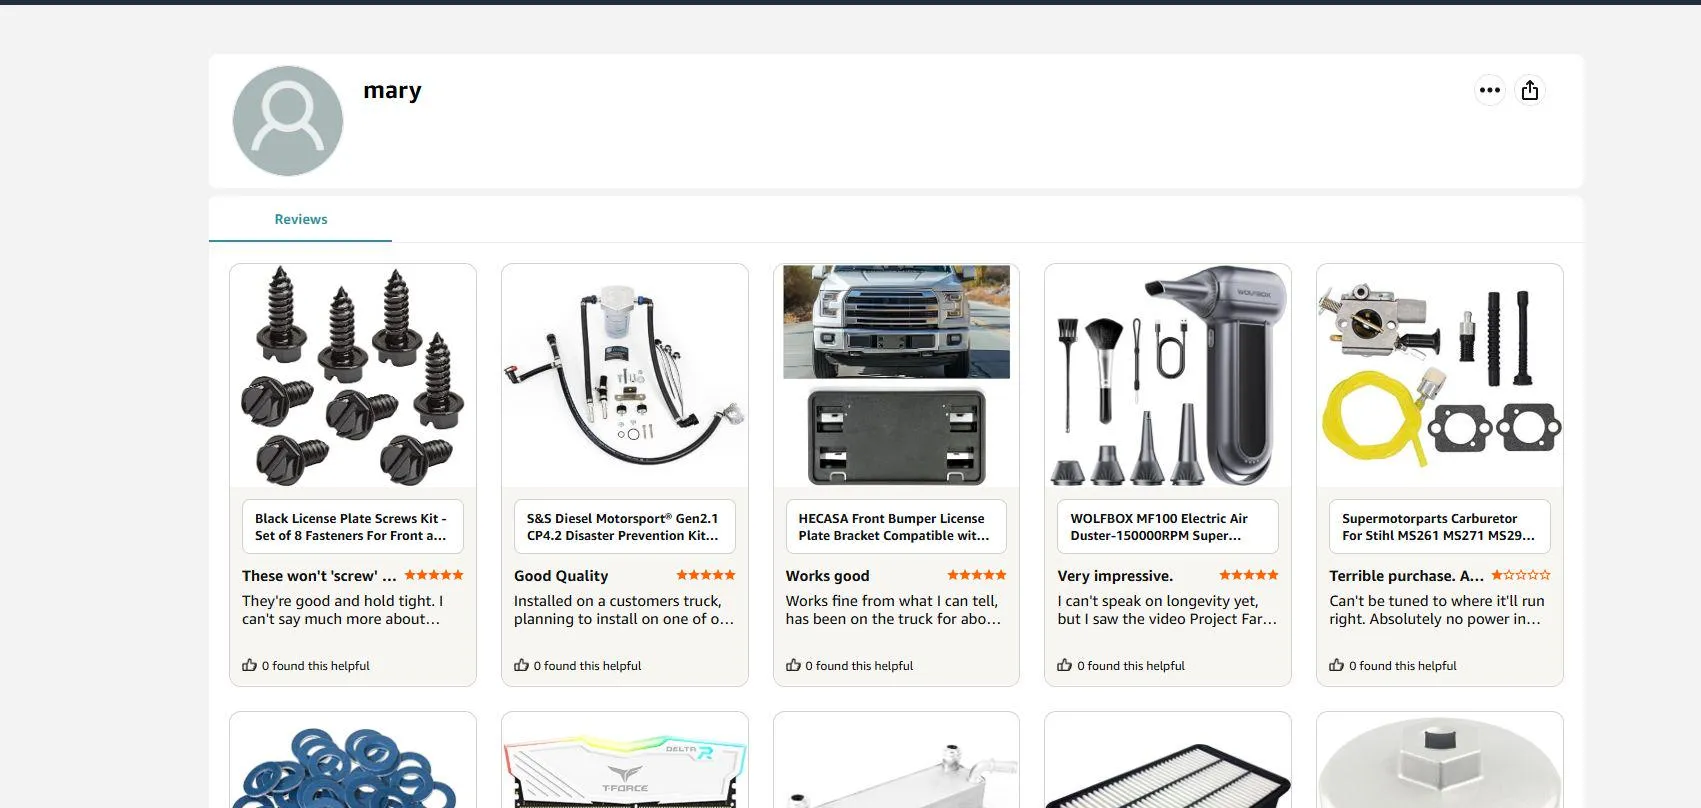The height and width of the screenshot is (808, 1701).
Task: Click thumbs-up on Supermotorparts carburetor review
Action: tap(1337, 665)
